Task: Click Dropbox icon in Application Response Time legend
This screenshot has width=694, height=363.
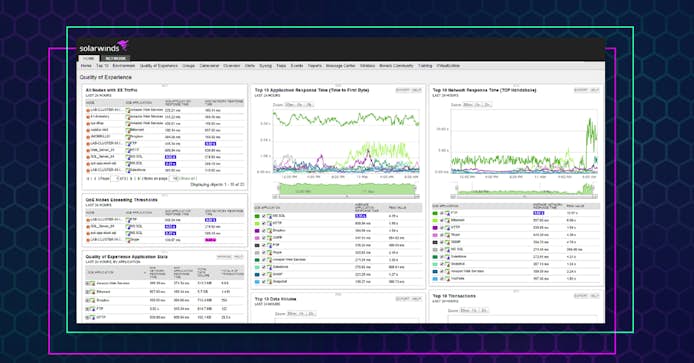Action: tap(269, 231)
